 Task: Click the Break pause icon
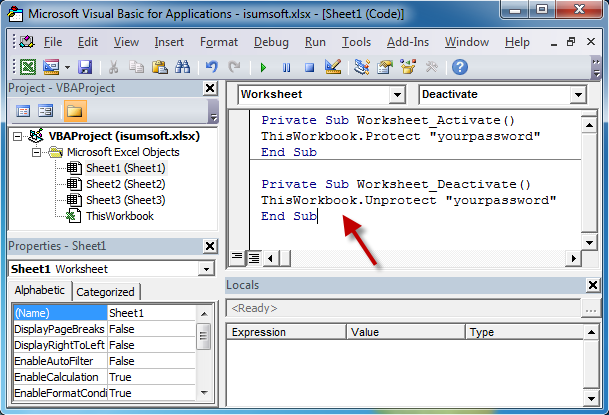point(286,68)
